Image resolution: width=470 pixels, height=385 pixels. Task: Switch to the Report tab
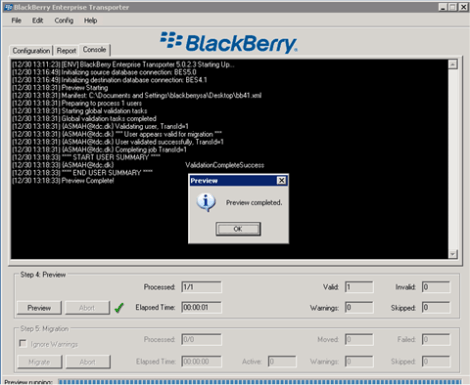pos(66,51)
